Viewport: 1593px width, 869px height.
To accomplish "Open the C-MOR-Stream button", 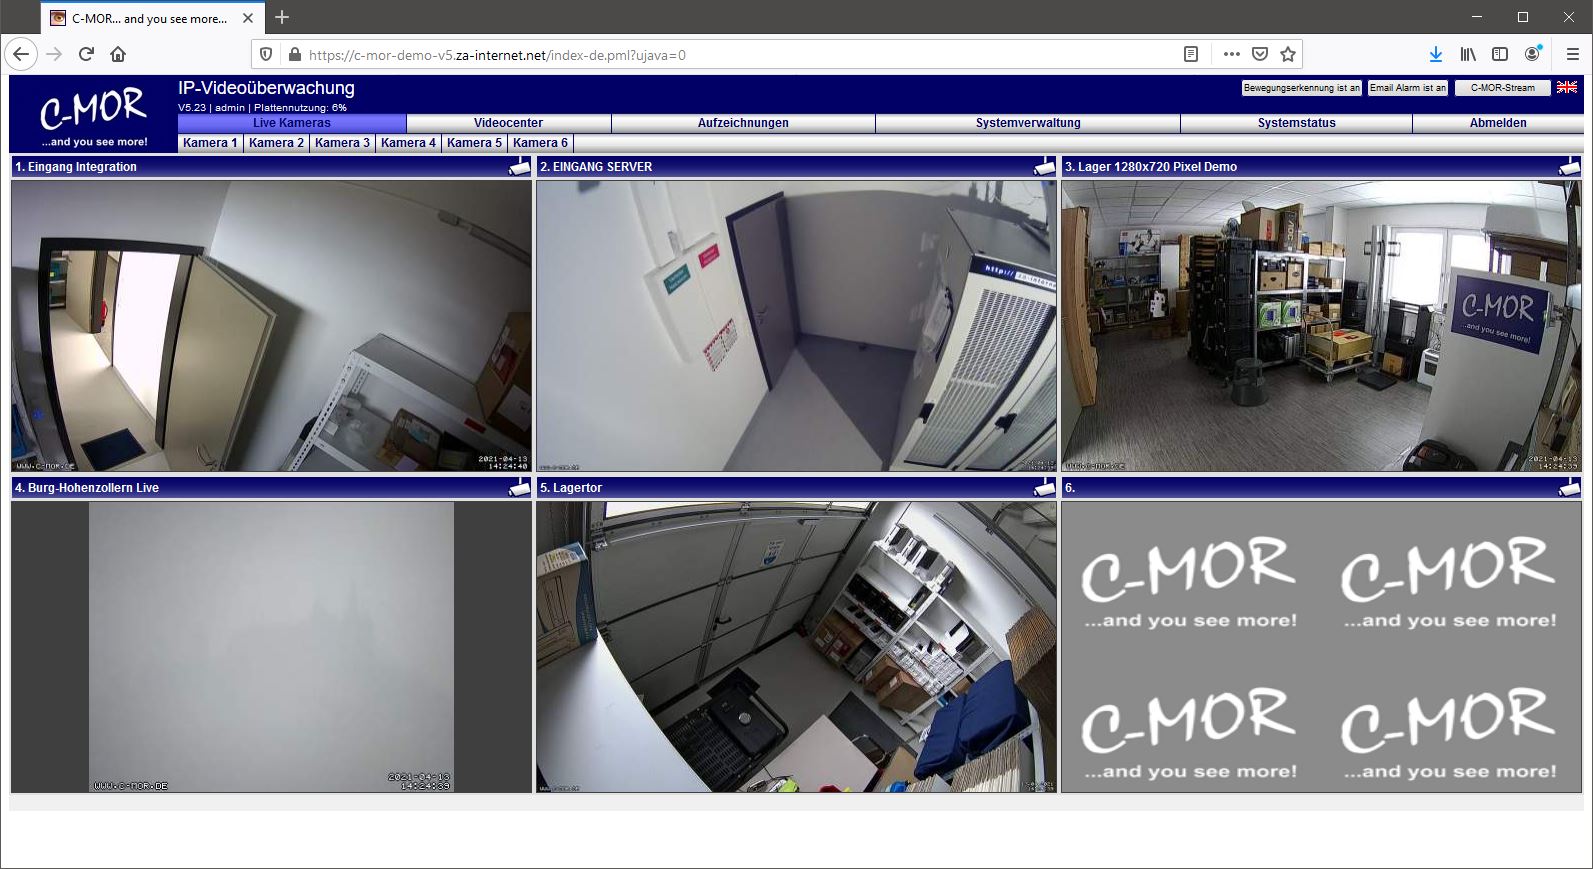I will (x=1502, y=88).
